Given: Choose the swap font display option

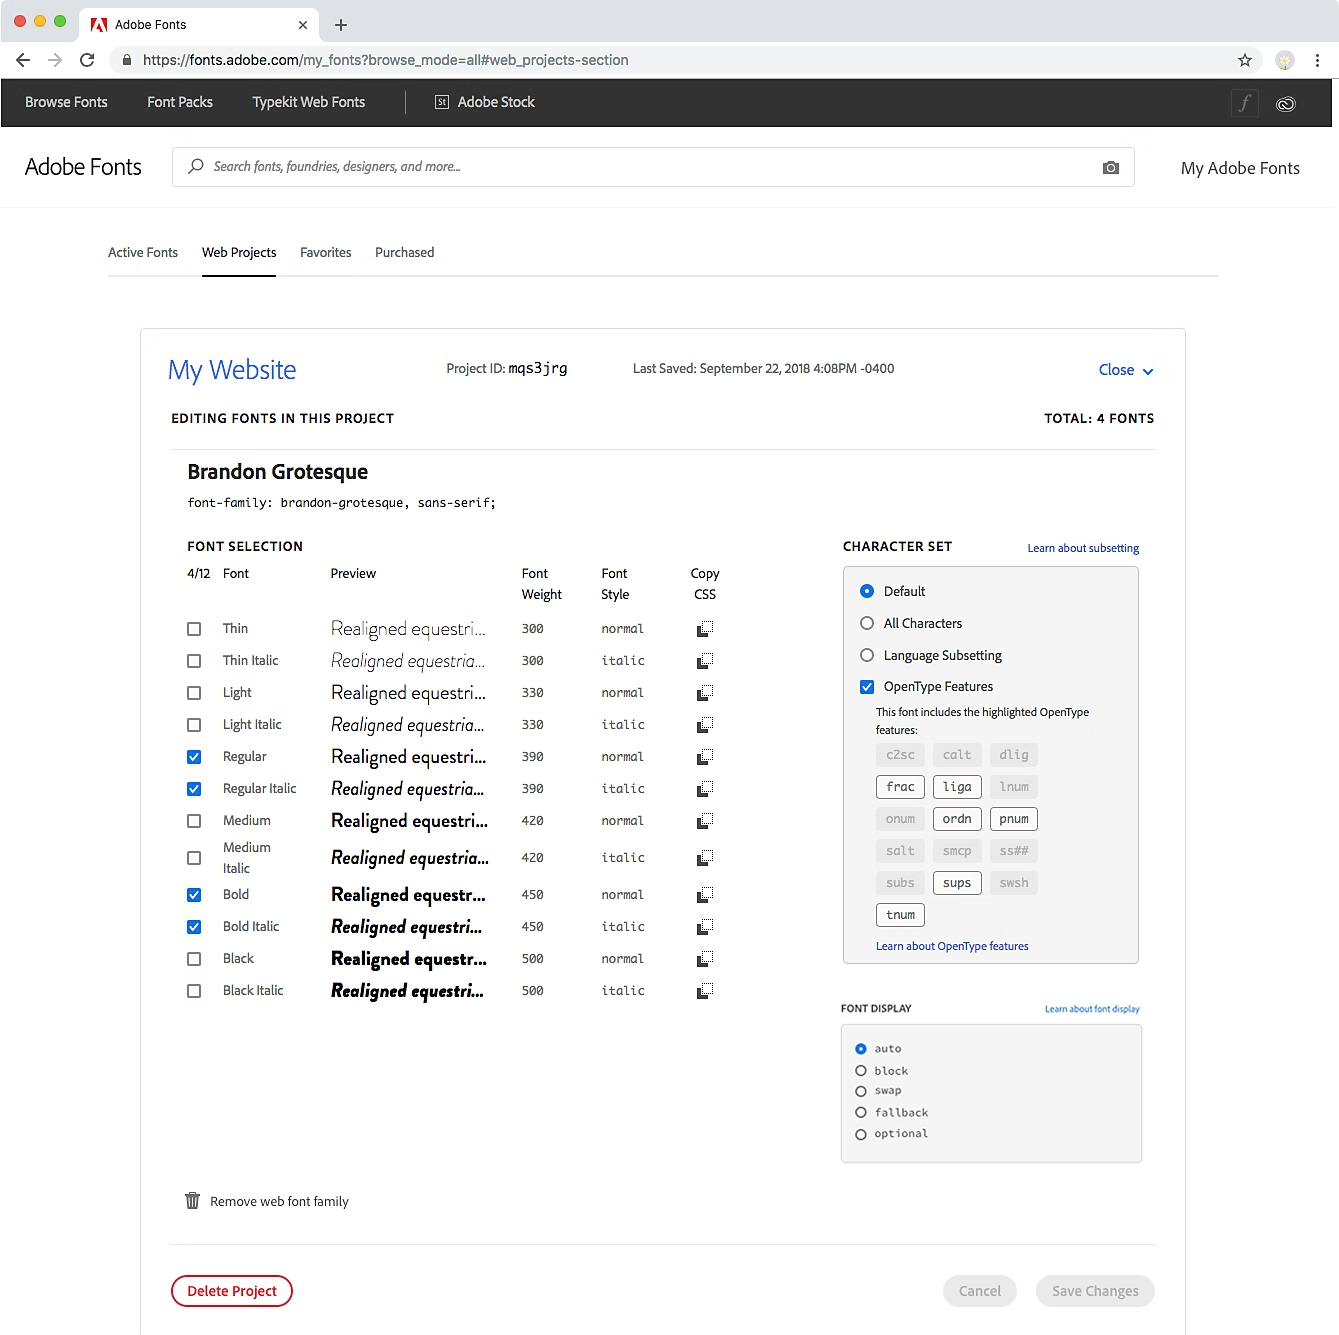Looking at the screenshot, I should 860,1091.
